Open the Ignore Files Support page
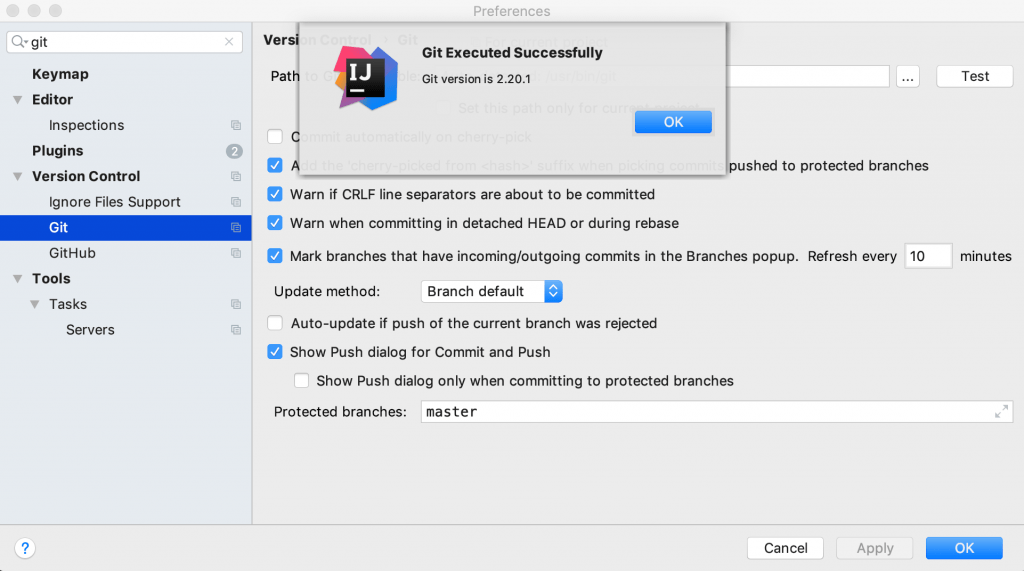This screenshot has height=571, width=1024. pos(115,202)
